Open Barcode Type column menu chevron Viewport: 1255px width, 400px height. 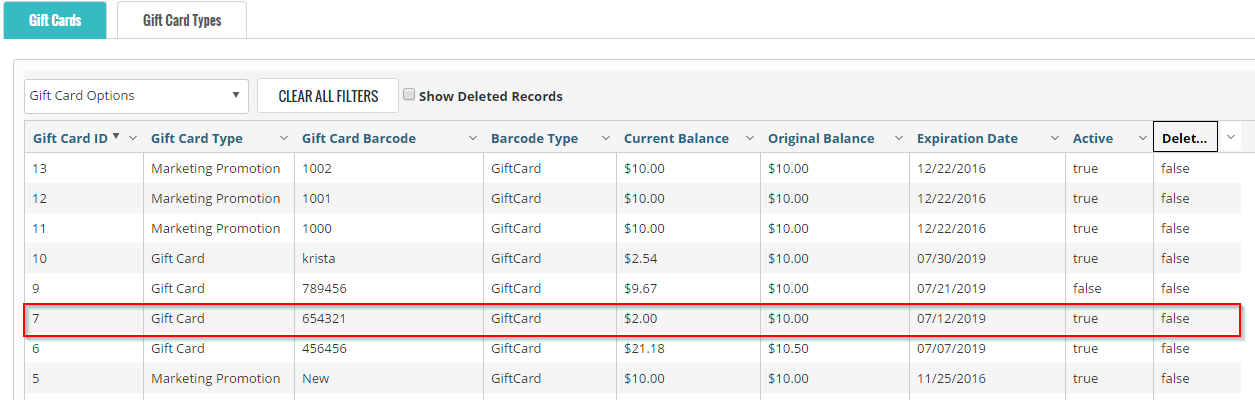pyautogui.click(x=606, y=138)
